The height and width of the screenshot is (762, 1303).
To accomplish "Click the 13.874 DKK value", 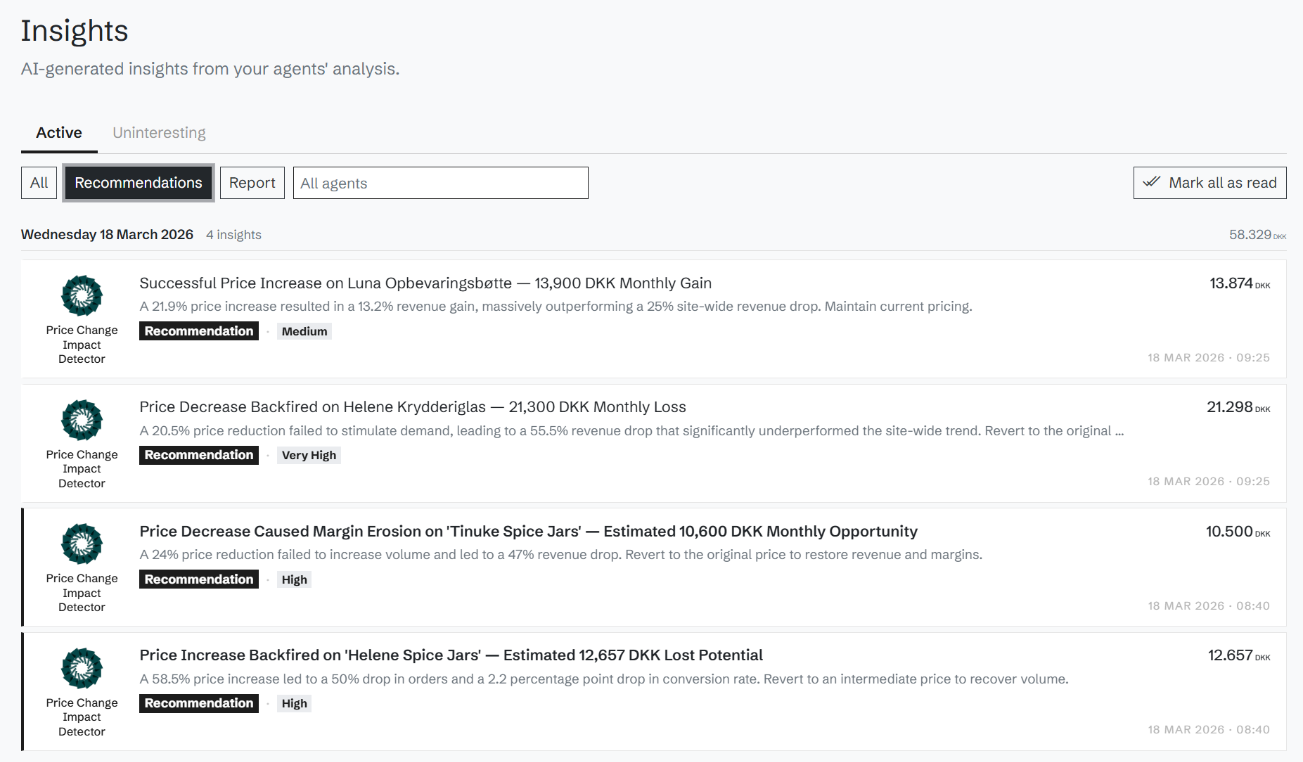I will pyautogui.click(x=1240, y=283).
